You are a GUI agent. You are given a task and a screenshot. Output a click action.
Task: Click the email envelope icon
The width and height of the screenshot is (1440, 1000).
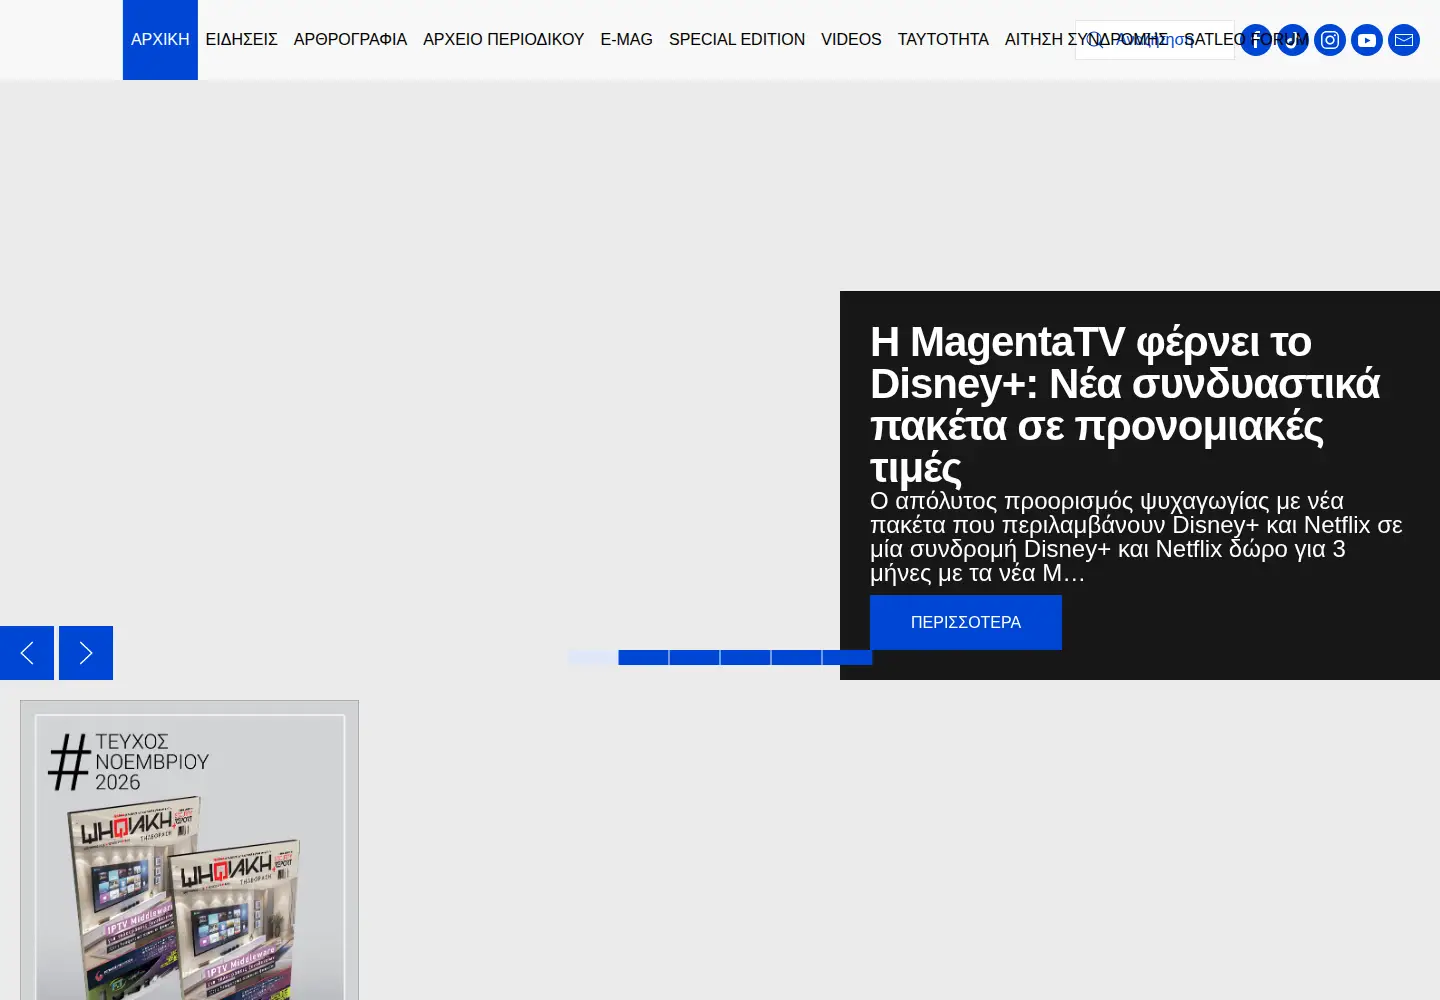1404,40
